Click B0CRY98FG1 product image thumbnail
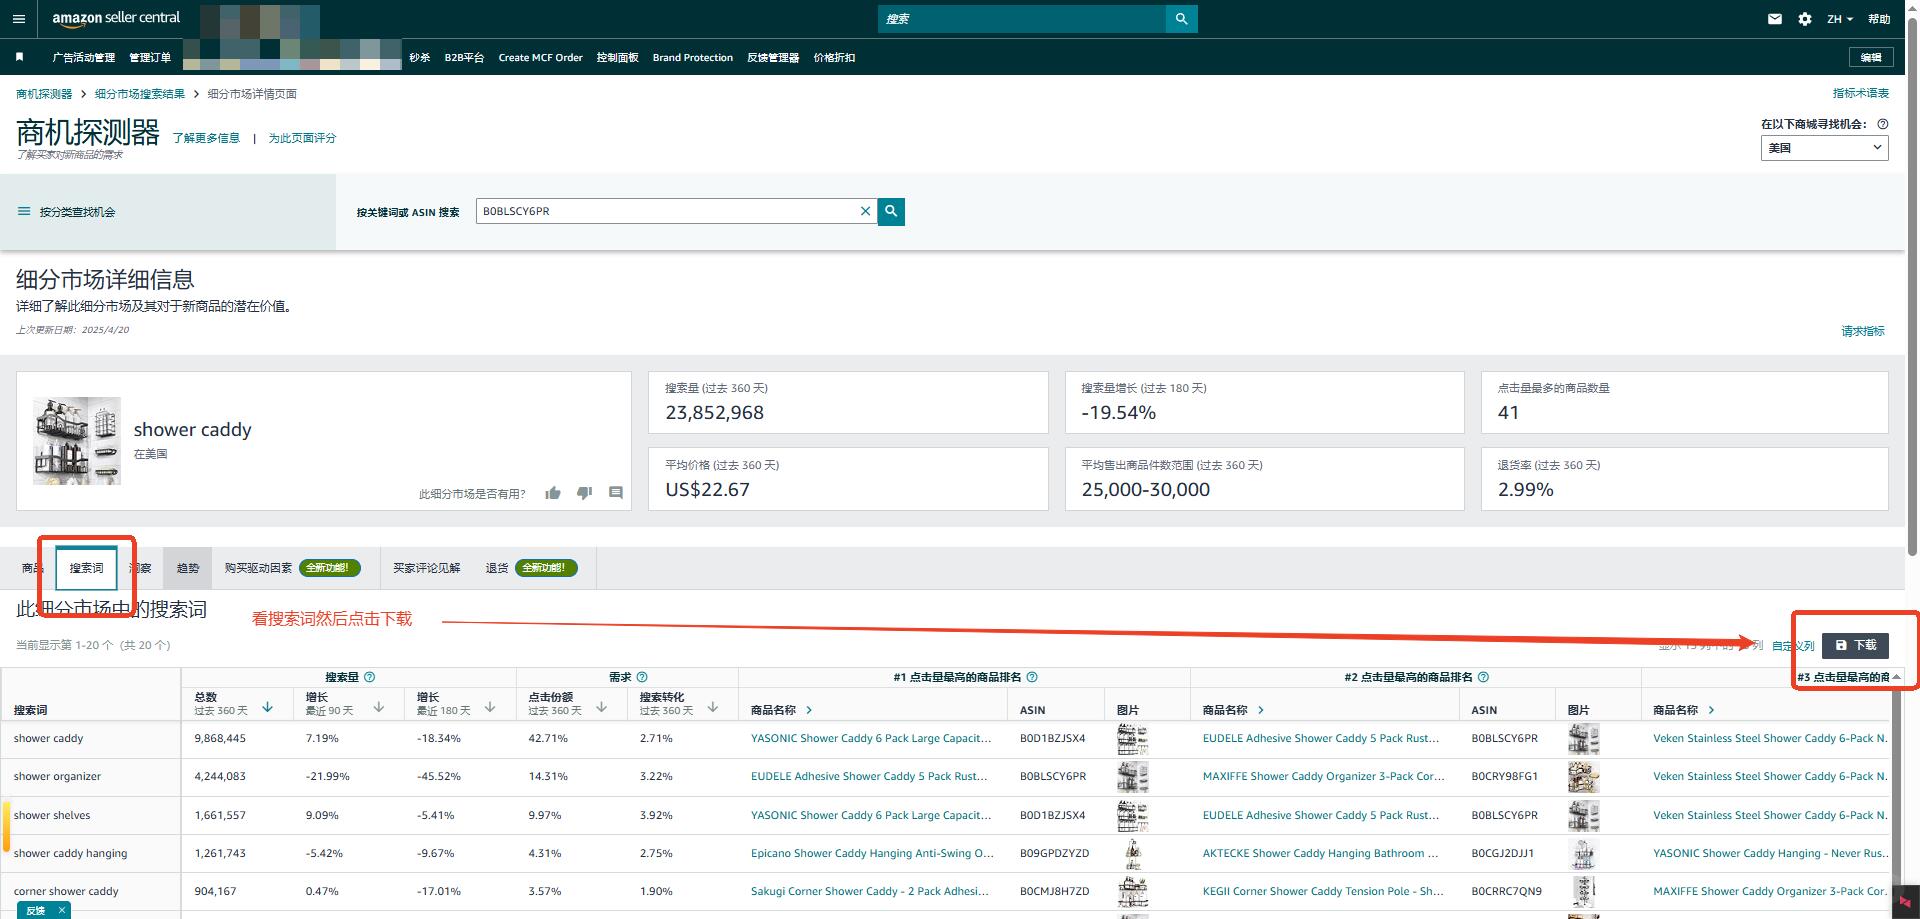This screenshot has width=1920, height=919. pos(1584,777)
